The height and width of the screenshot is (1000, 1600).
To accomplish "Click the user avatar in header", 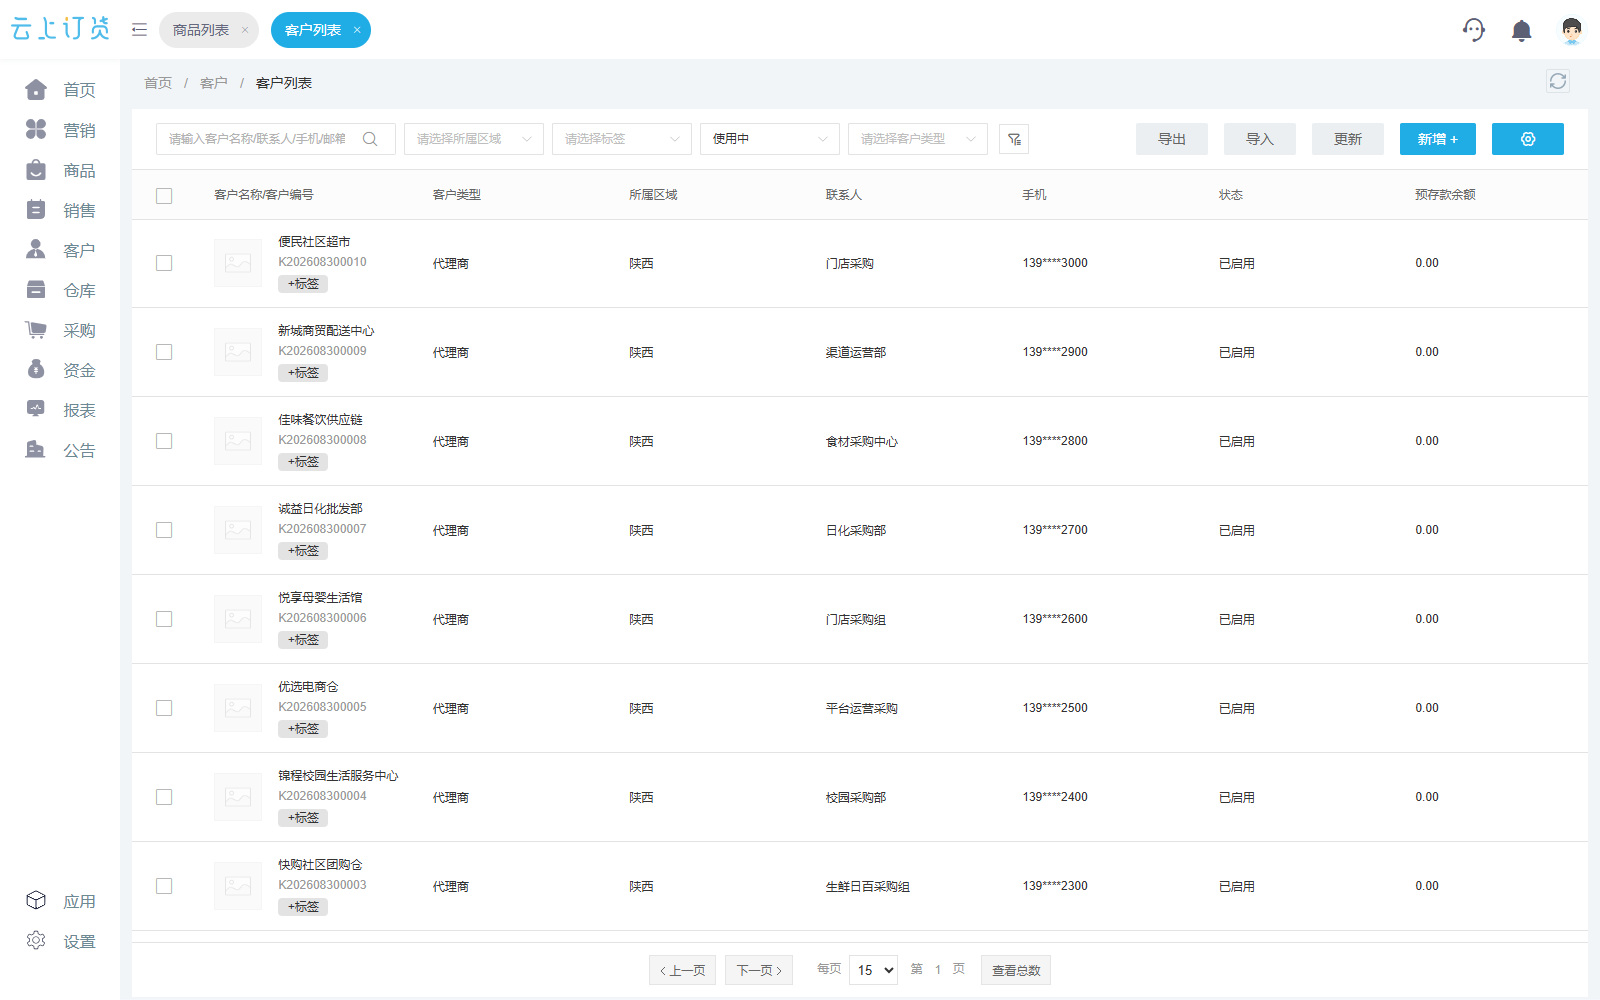I will click(x=1572, y=30).
